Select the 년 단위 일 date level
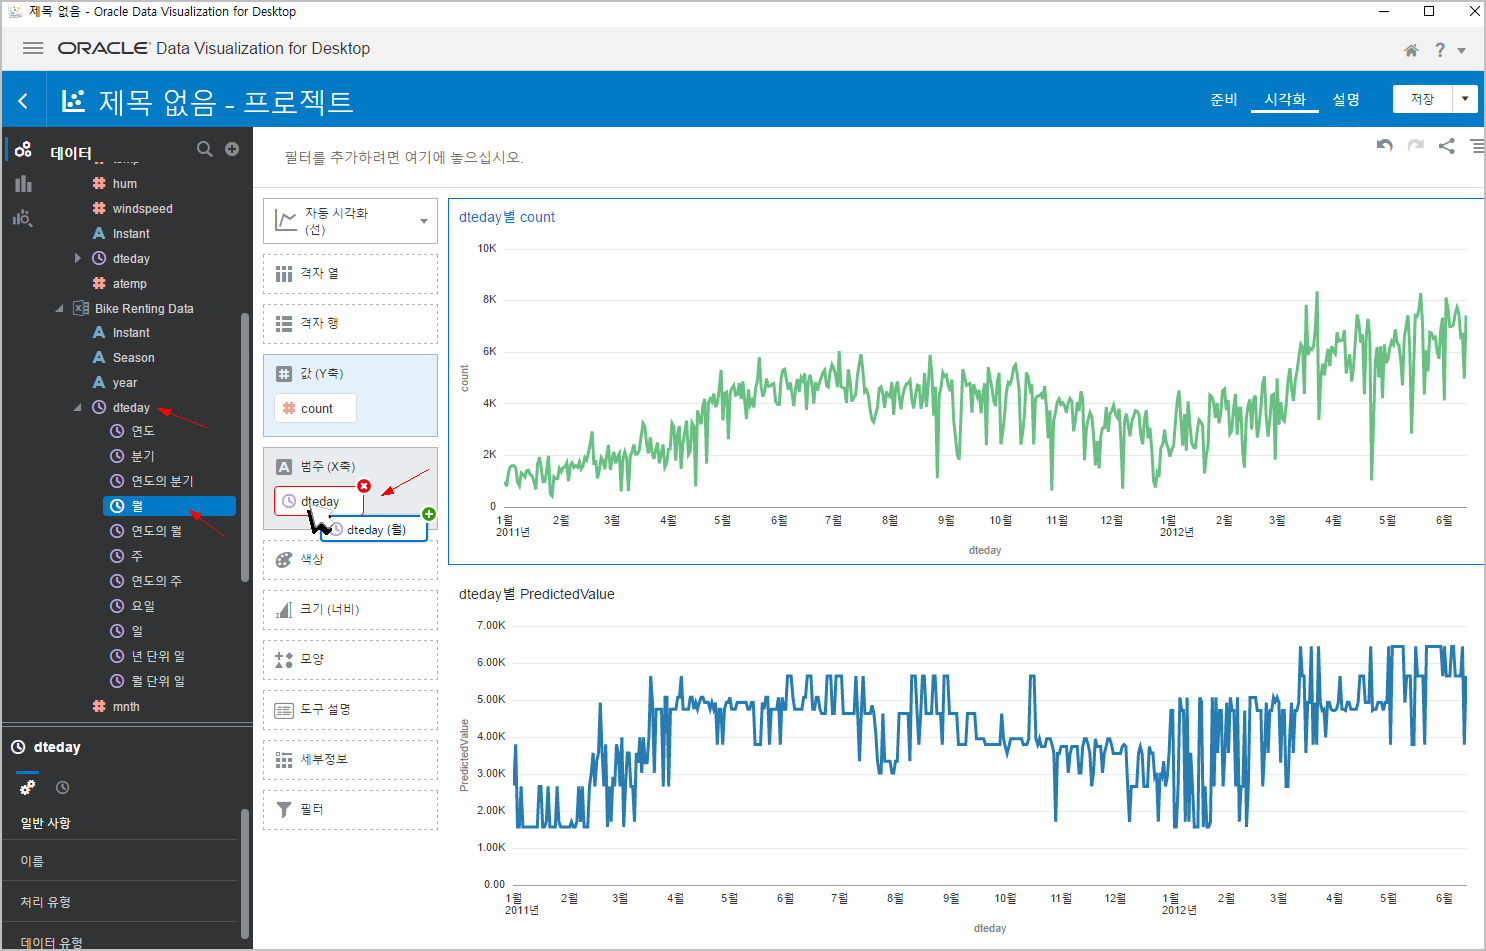 click(x=158, y=656)
